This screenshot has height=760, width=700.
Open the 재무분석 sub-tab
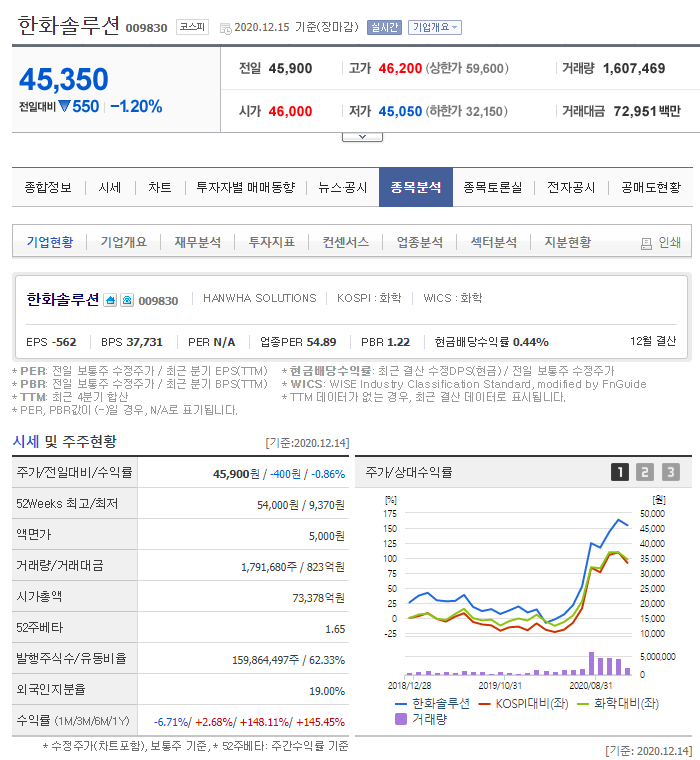tap(198, 242)
